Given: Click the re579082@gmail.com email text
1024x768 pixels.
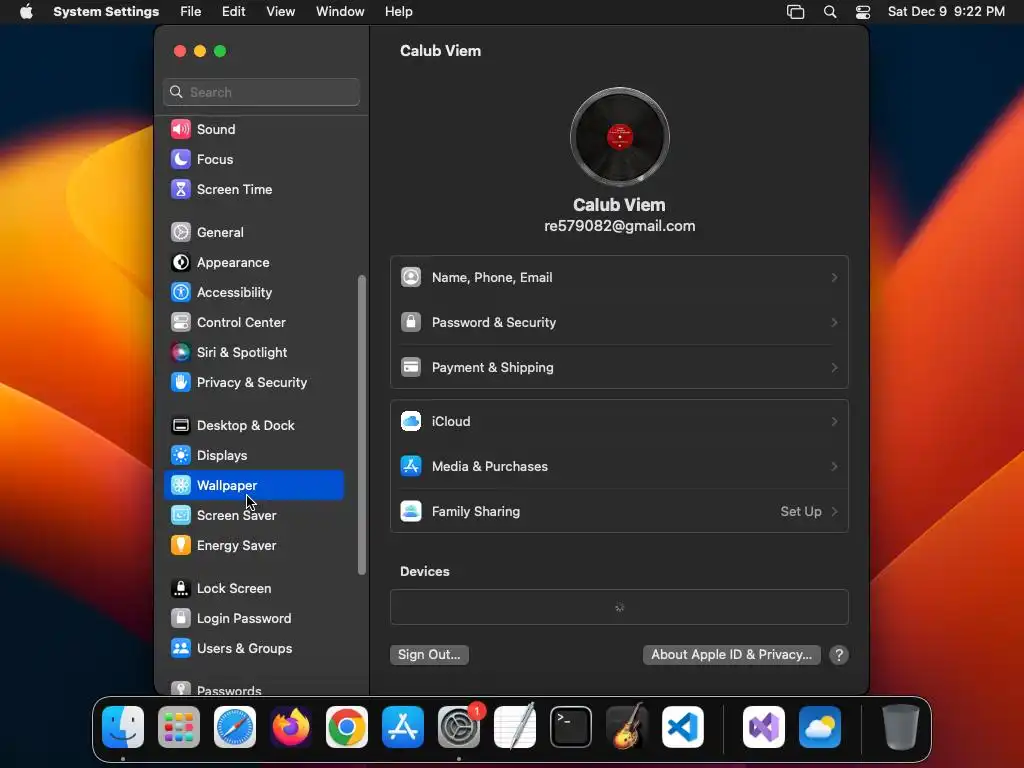Looking at the screenshot, I should (620, 226).
